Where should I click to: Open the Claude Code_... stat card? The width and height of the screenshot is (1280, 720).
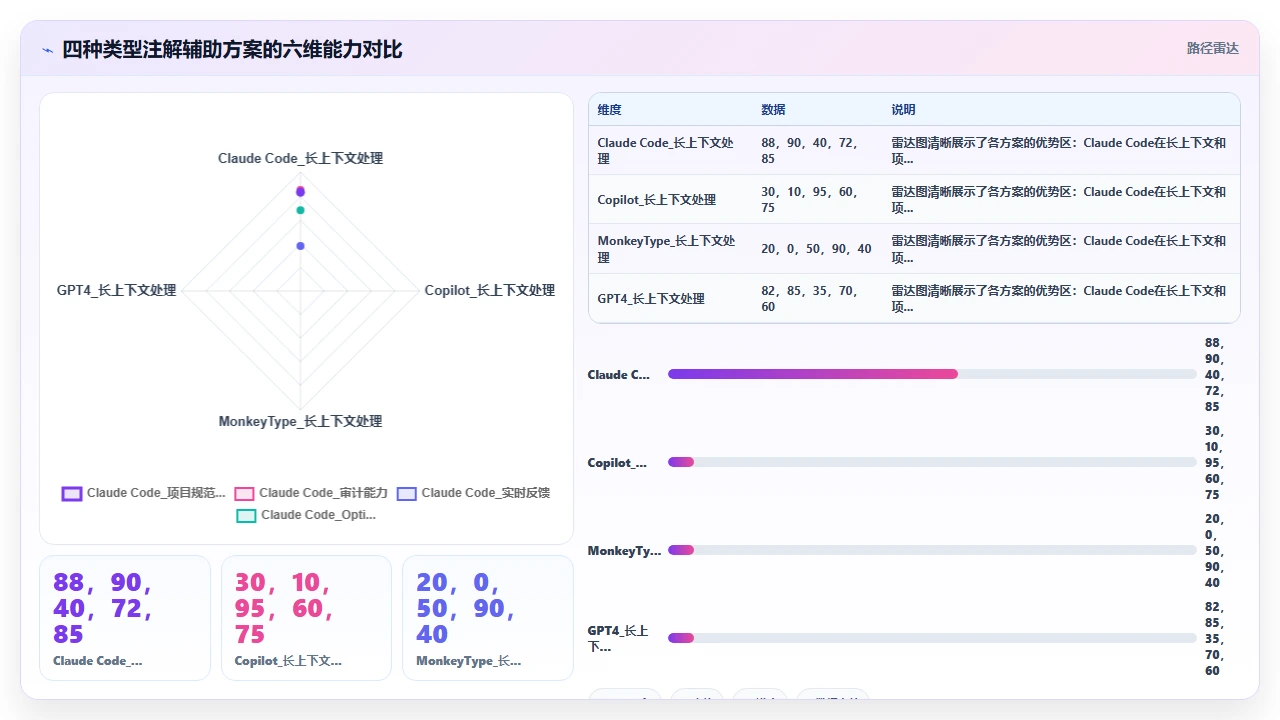[125, 618]
